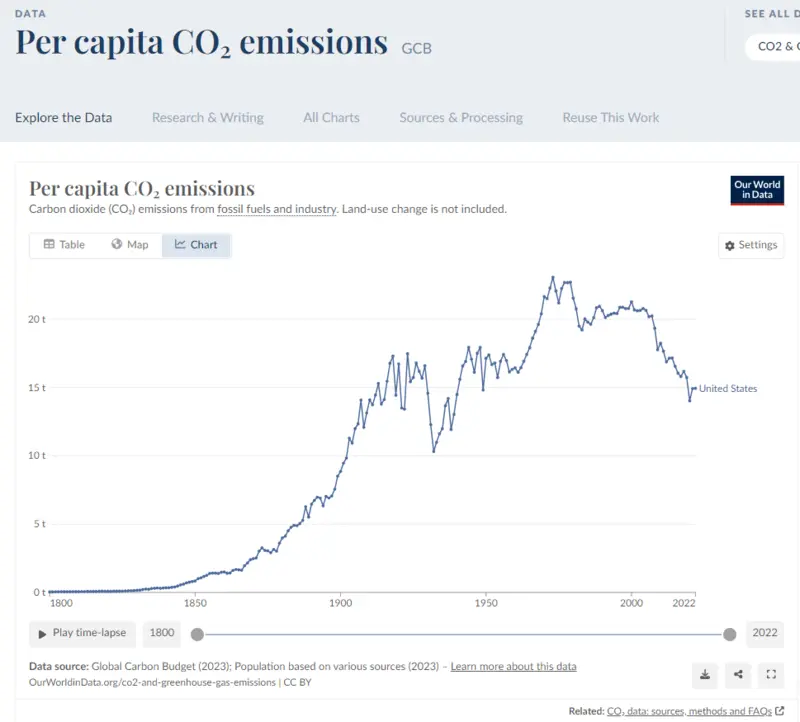Click the play triangle in the time-lapse button
Viewport: 800px width, 722px height.
pos(42,634)
